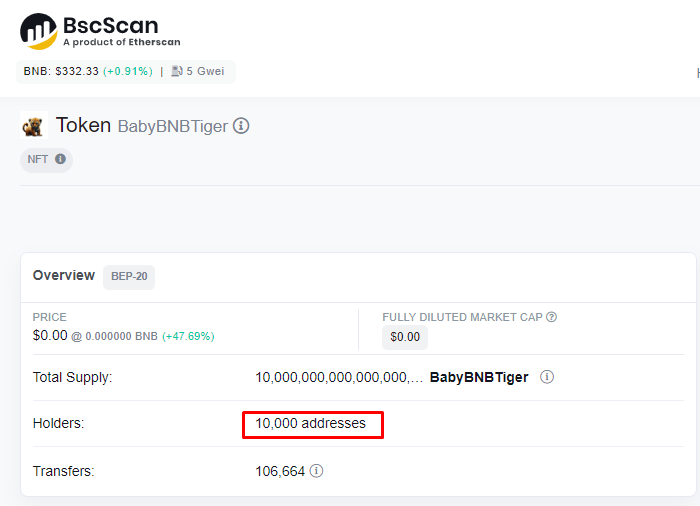
Task: Click the 0.000000 BNB price text
Action: [x=121, y=336]
